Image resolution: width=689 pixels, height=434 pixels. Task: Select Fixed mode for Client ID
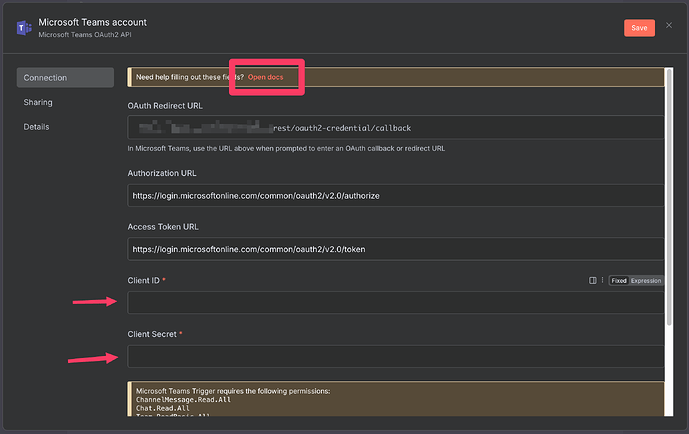pyautogui.click(x=619, y=281)
